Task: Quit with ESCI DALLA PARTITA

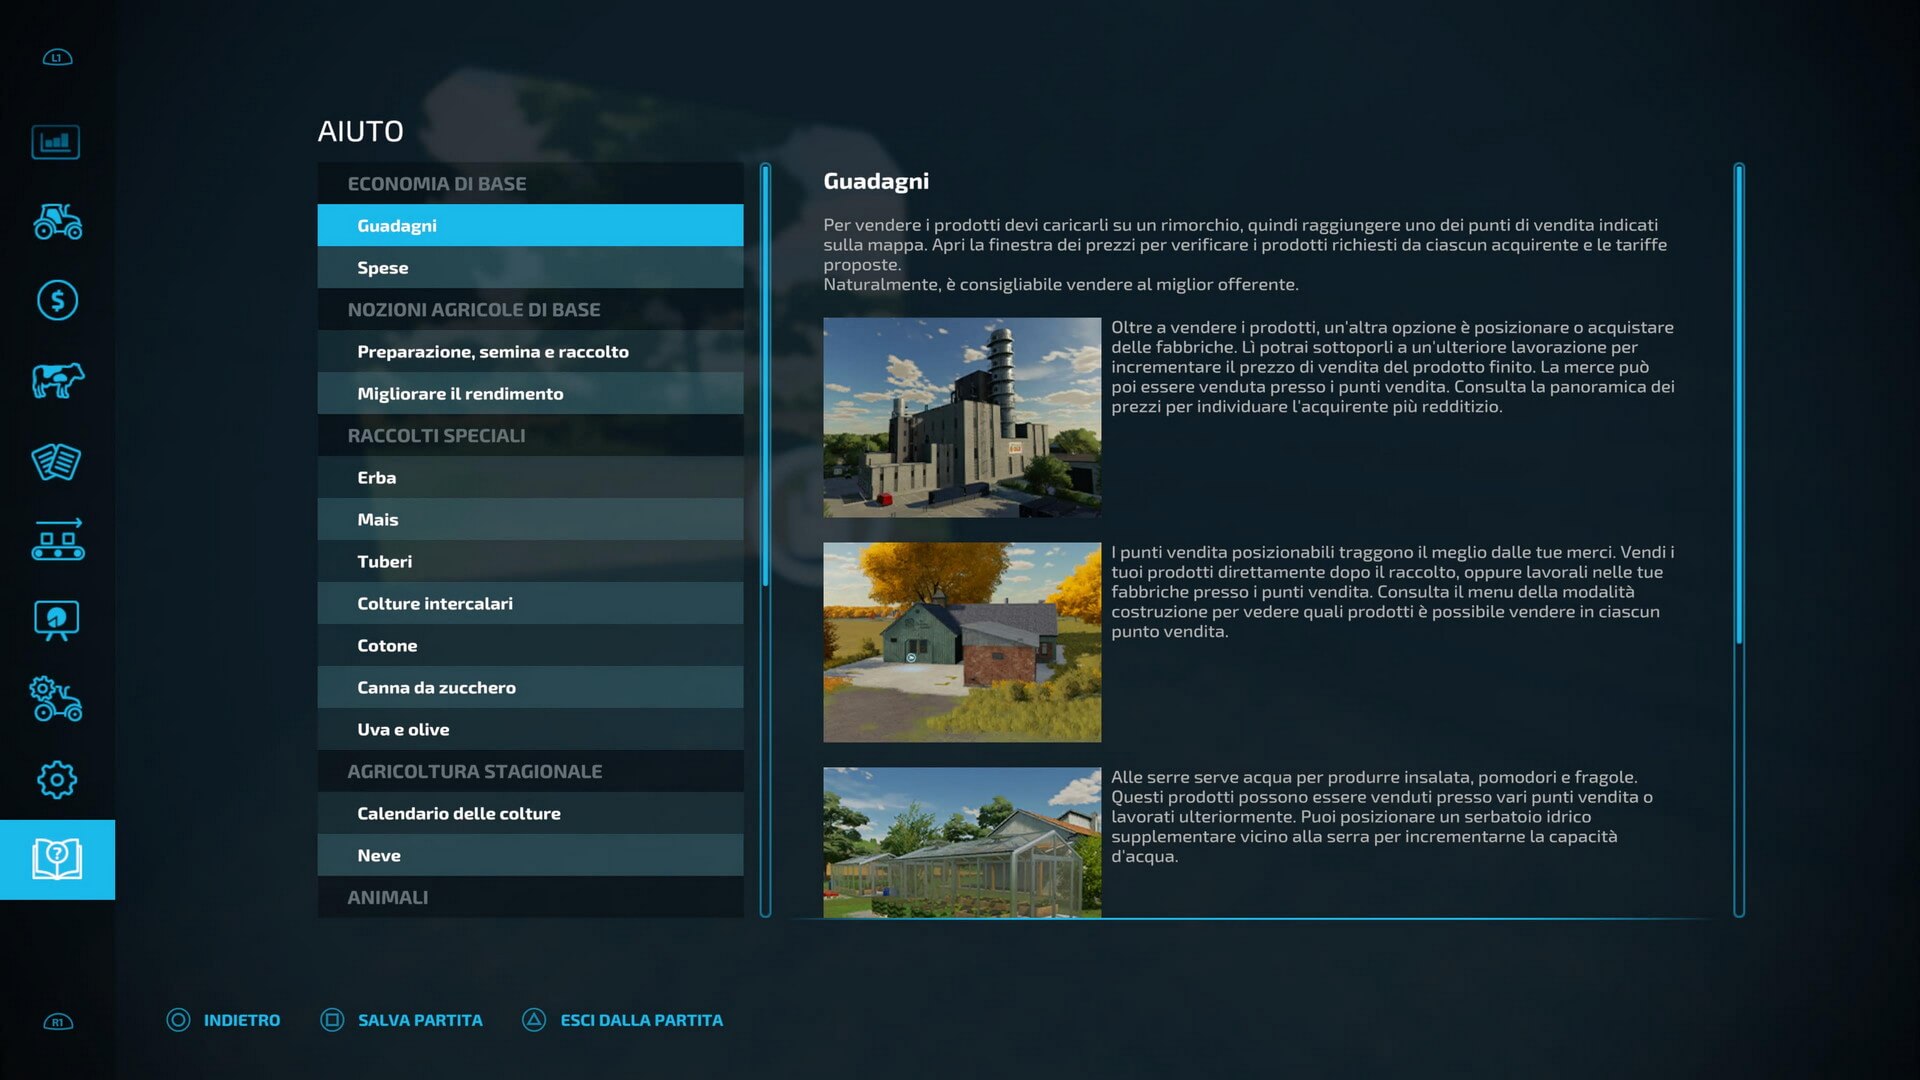Action: tap(641, 1020)
